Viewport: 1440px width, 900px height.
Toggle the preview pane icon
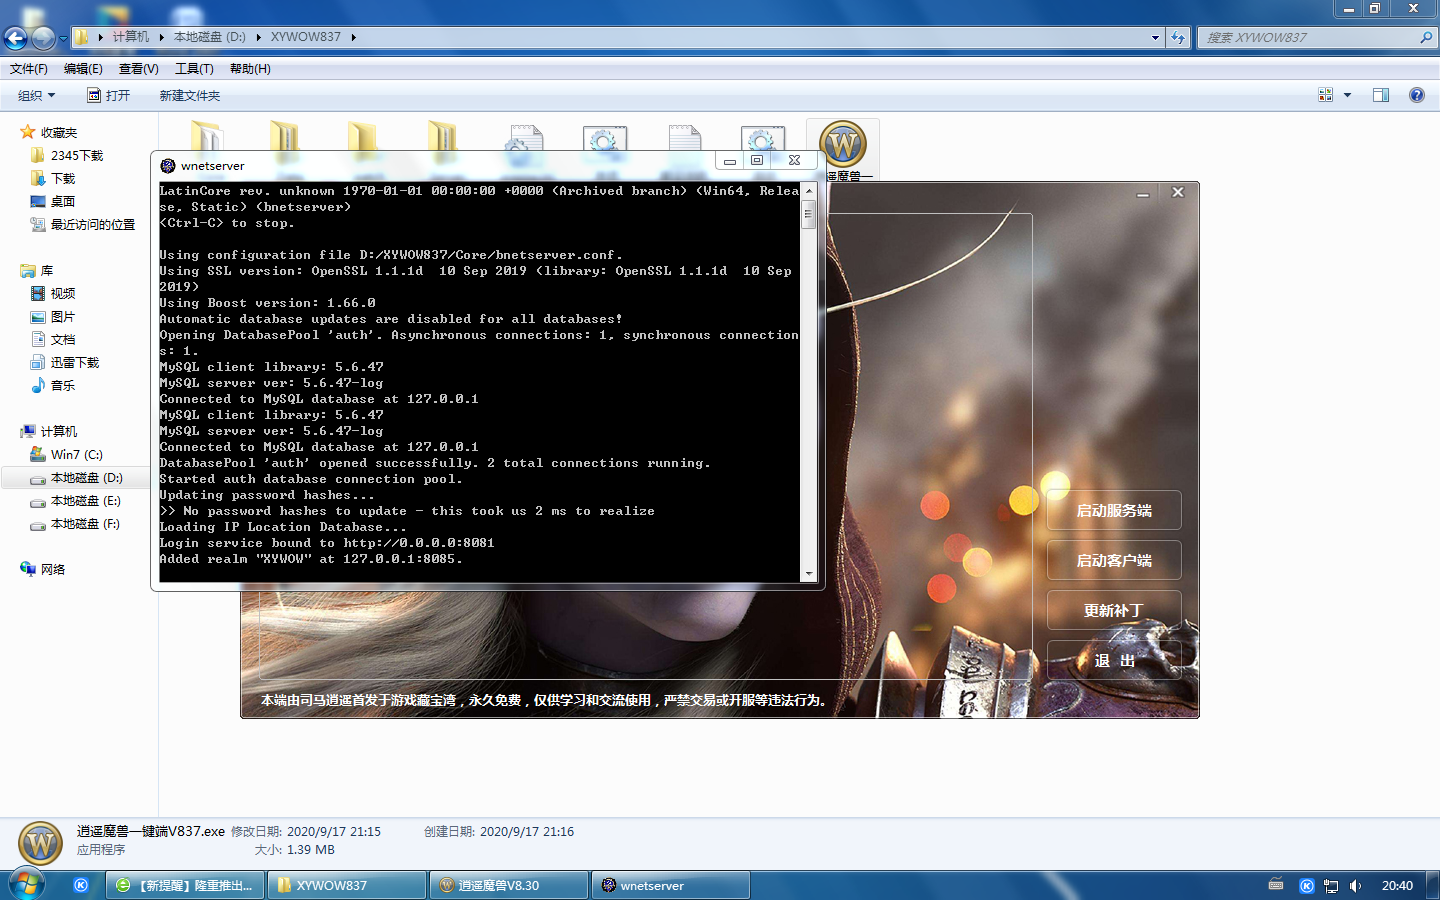pos(1381,95)
